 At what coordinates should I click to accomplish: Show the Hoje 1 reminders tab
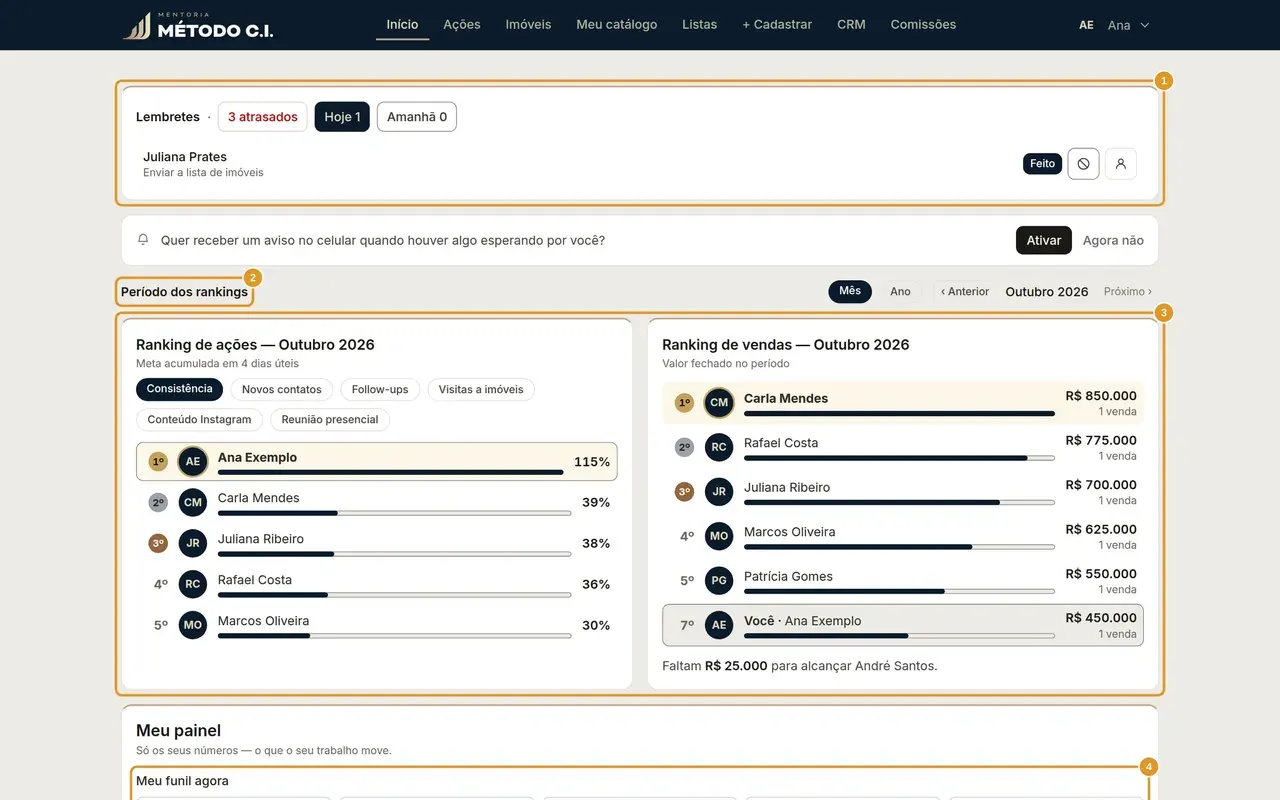point(342,117)
